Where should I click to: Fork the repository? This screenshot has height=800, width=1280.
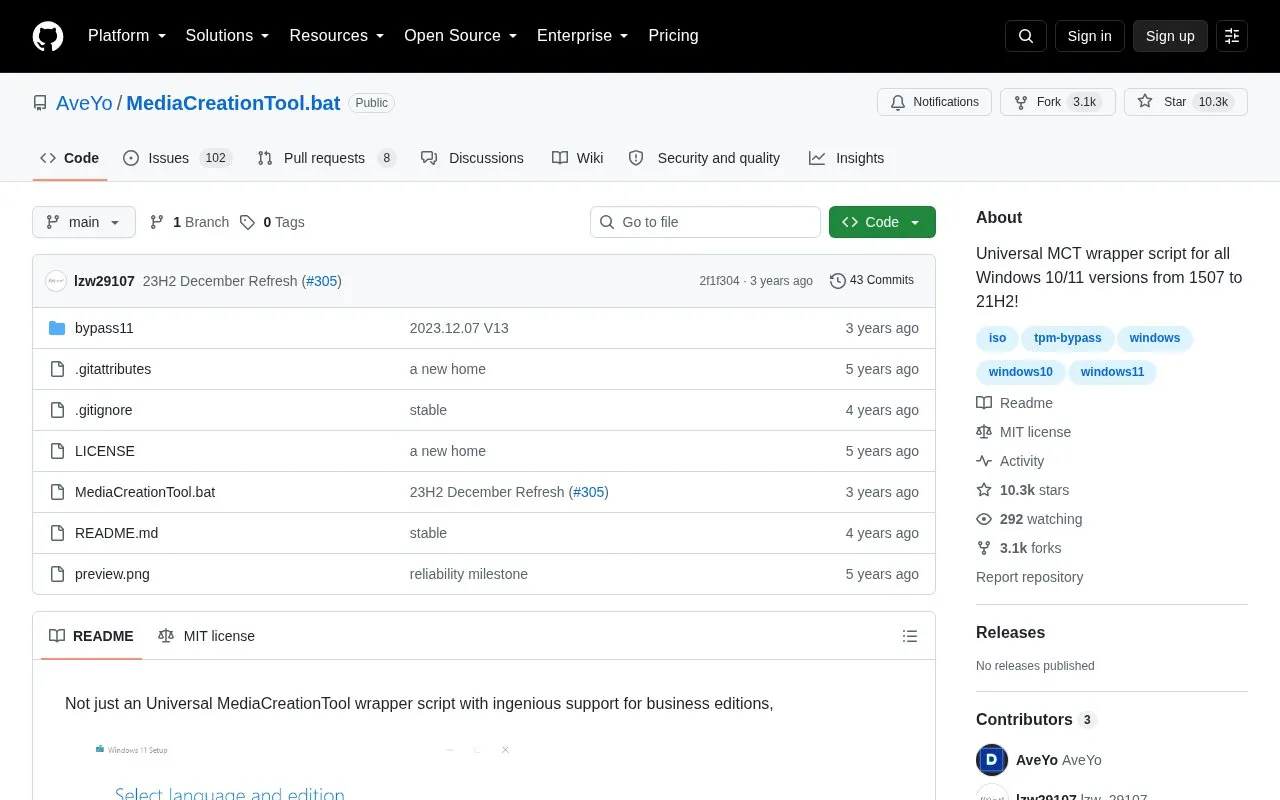[x=1058, y=102]
